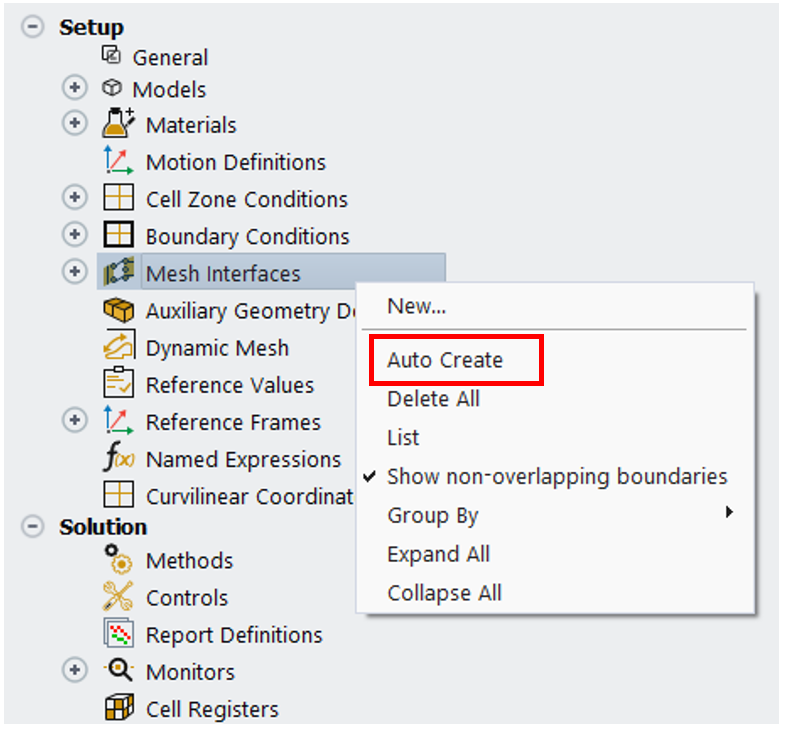The image size is (785, 730).
Task: Collapse the Setup tree section
Action: pyautogui.click(x=34, y=27)
